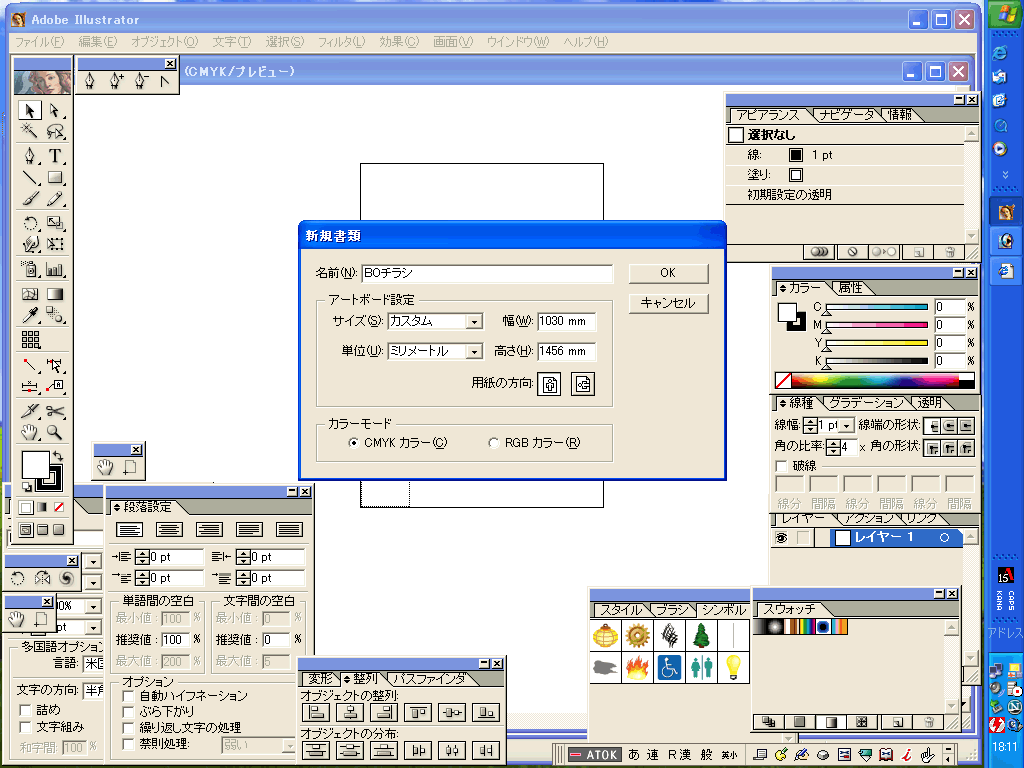Open the 単位 dropdown showing ミリメートル
Image resolution: width=1024 pixels, height=768 pixels.
coord(474,352)
